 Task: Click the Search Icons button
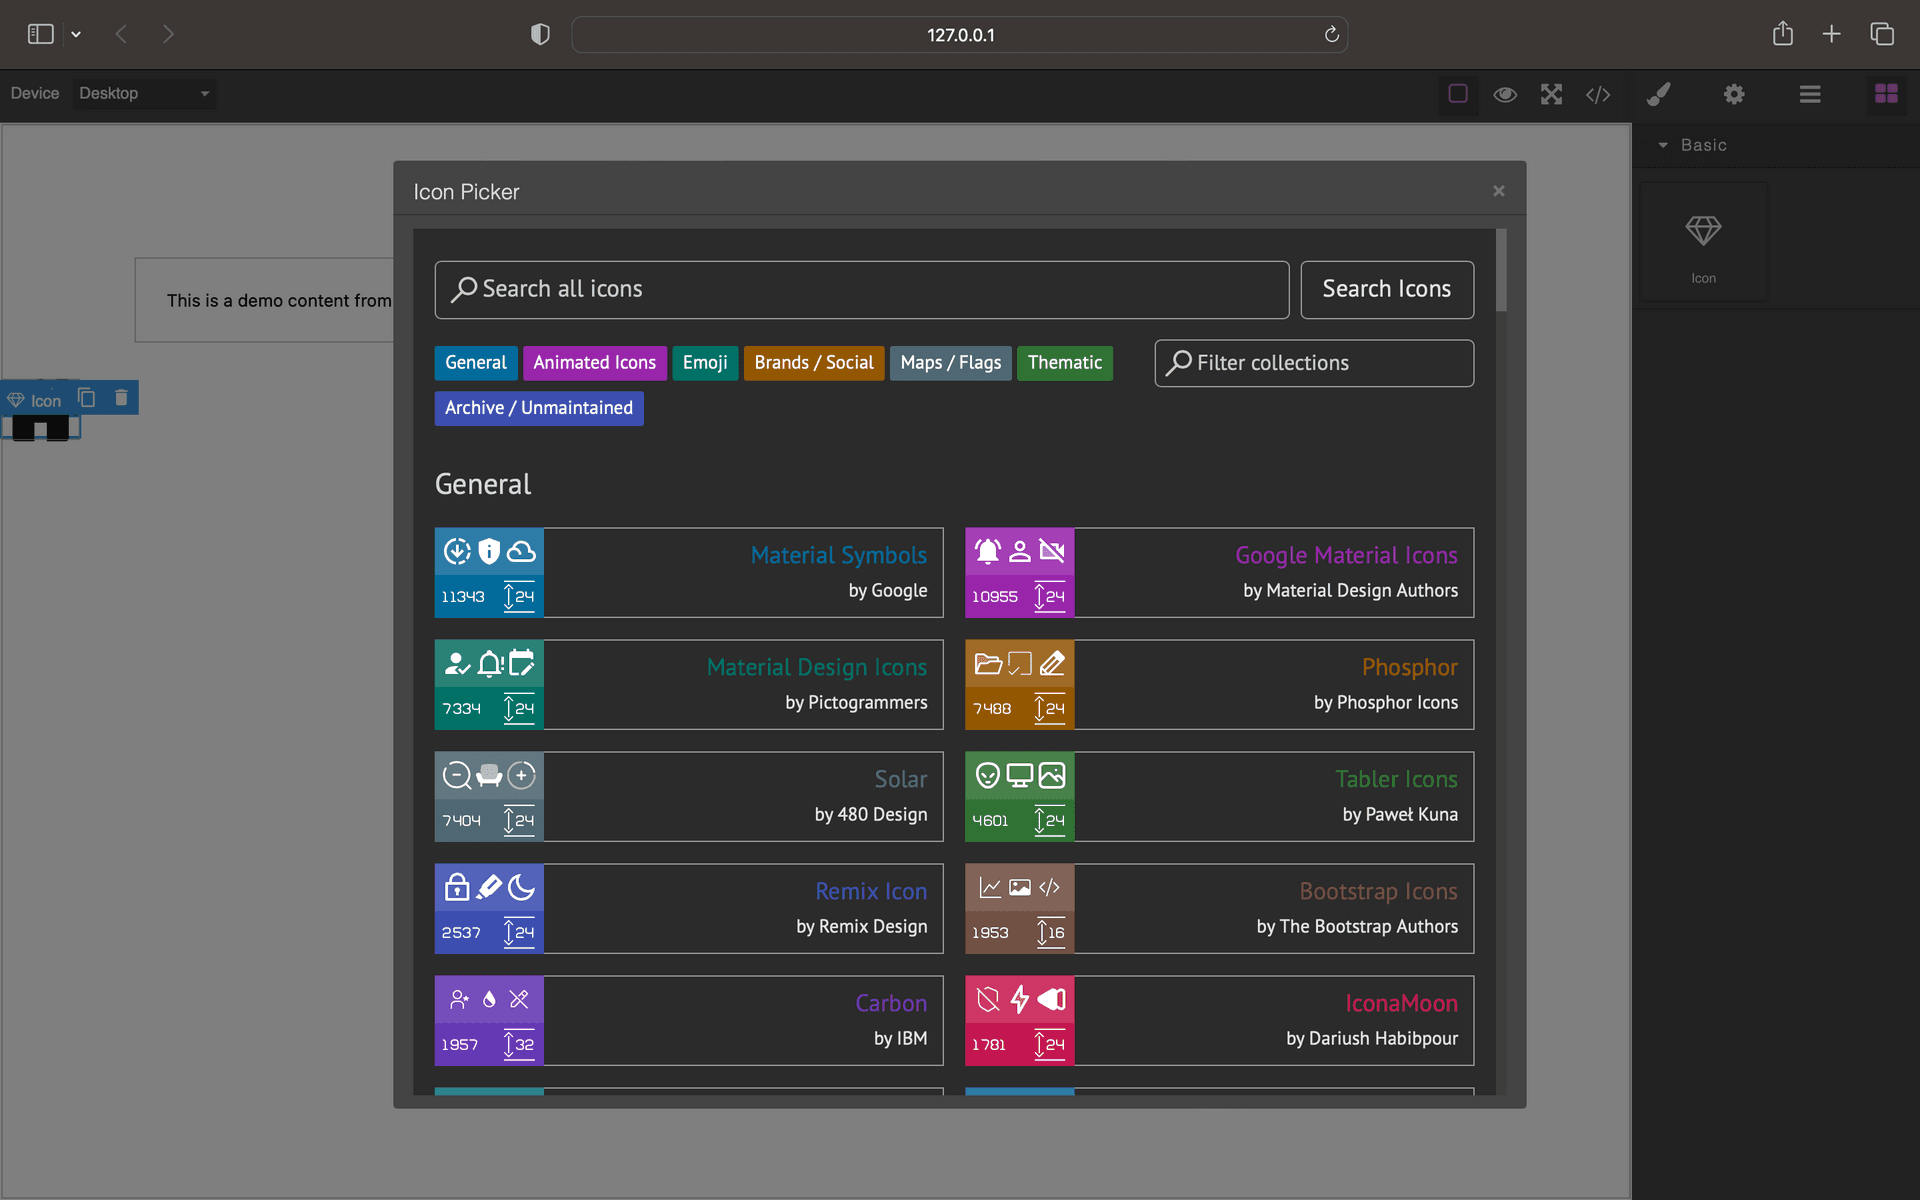pos(1386,289)
